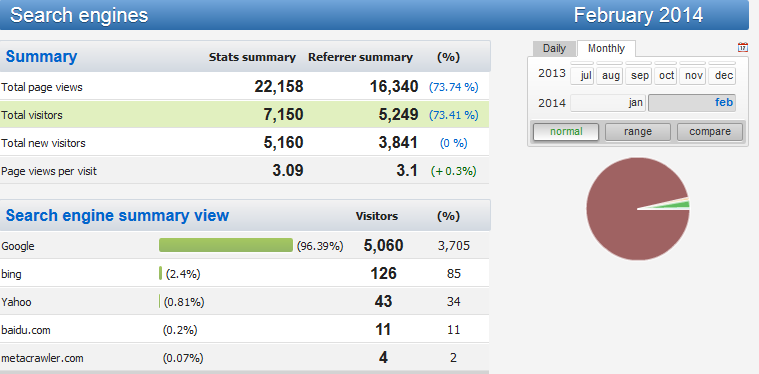Choose the range view mode
Screen dimensions: 759x374
pos(638,132)
